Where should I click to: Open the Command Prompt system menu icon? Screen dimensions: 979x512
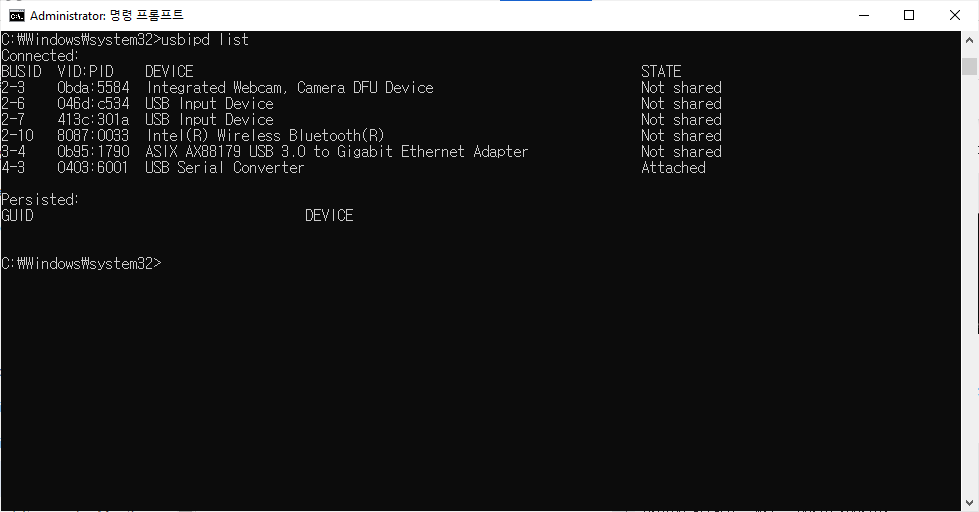[17, 15]
